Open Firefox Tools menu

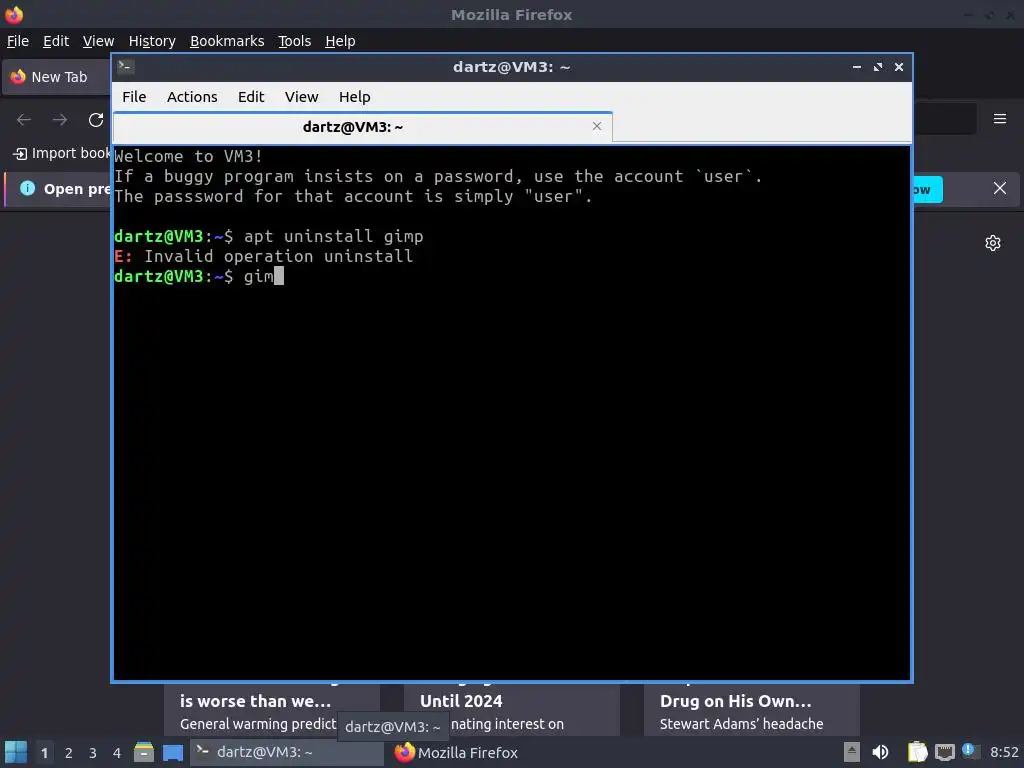pyautogui.click(x=295, y=41)
